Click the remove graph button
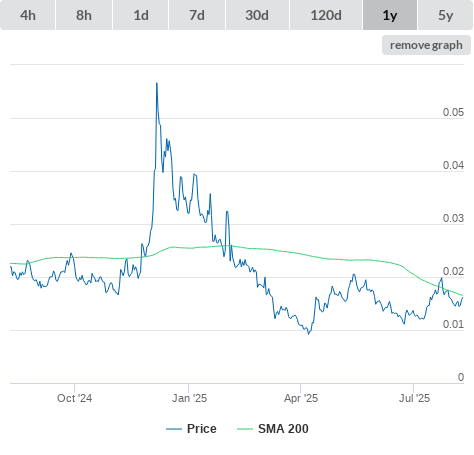 (426, 45)
